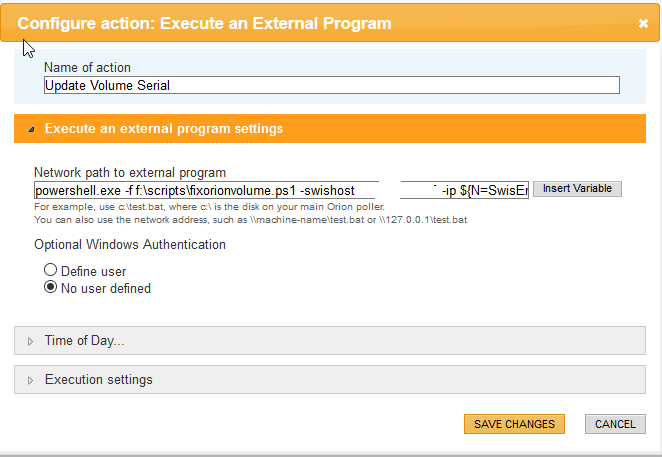Select the No user defined radio button

coord(51,288)
